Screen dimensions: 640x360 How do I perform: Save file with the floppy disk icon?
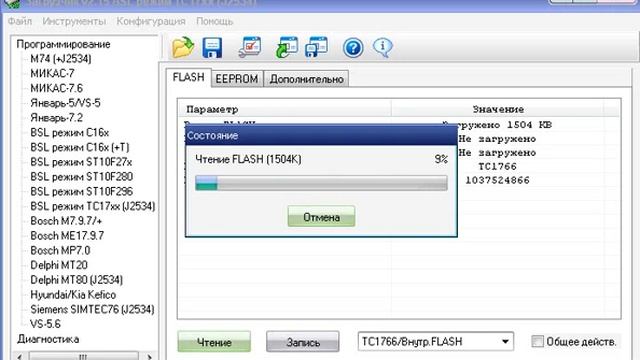[212, 48]
